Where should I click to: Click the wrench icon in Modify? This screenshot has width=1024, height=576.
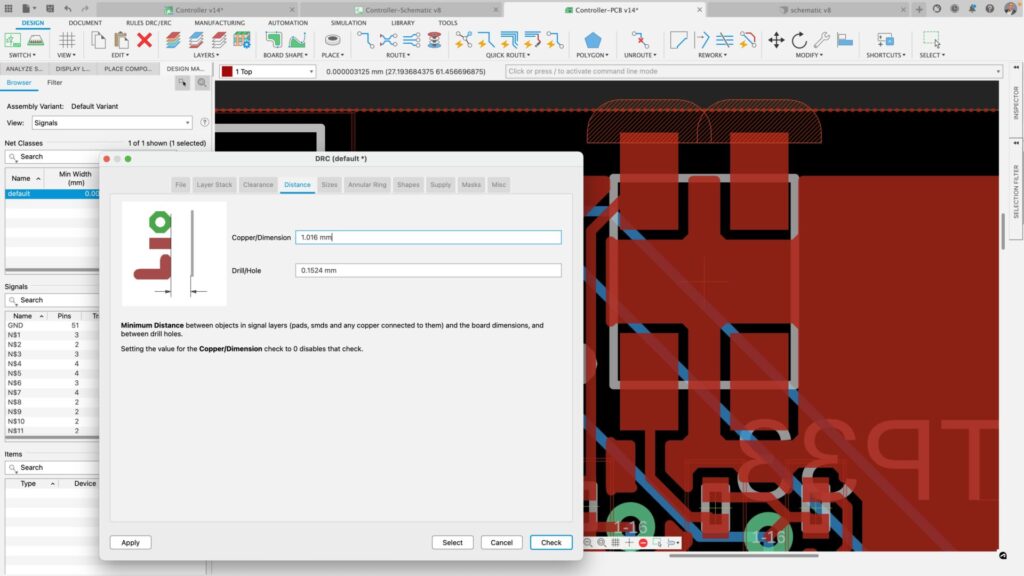[821, 40]
